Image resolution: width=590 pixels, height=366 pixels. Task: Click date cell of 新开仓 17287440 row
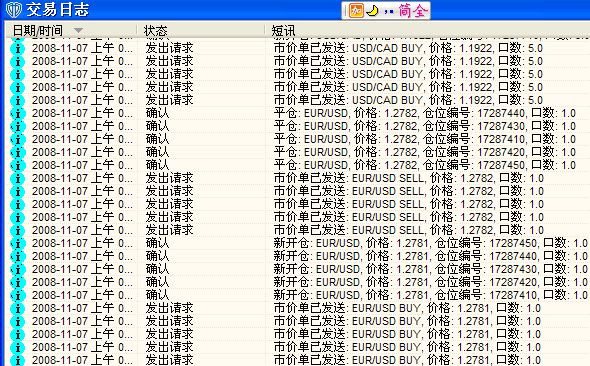tap(82, 256)
